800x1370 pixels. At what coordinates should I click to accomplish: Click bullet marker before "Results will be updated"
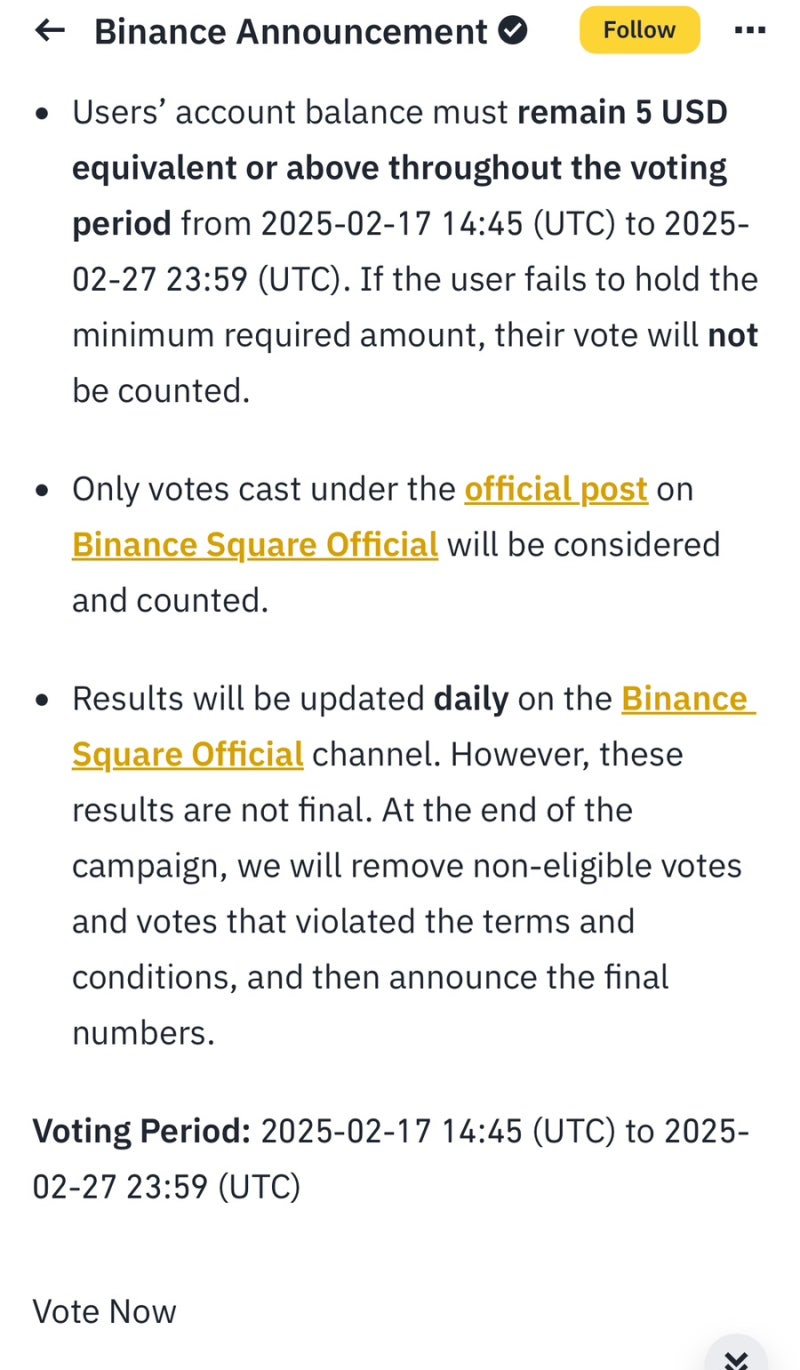(x=41, y=699)
